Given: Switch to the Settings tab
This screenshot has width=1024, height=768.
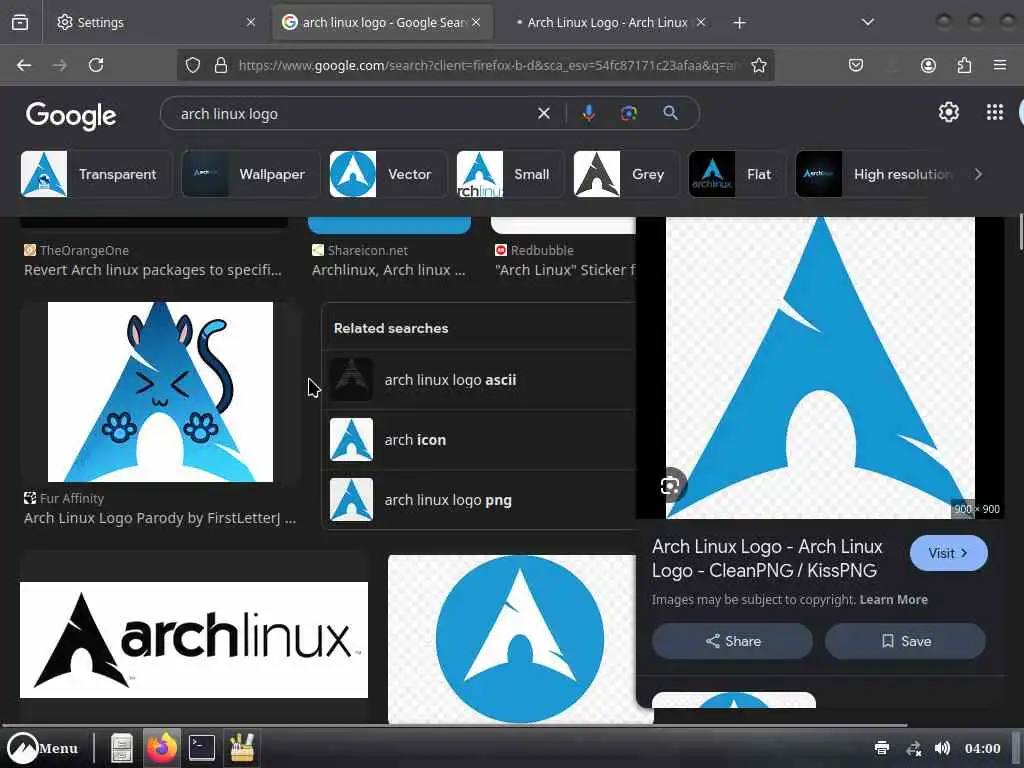Looking at the screenshot, I should click(x=156, y=22).
